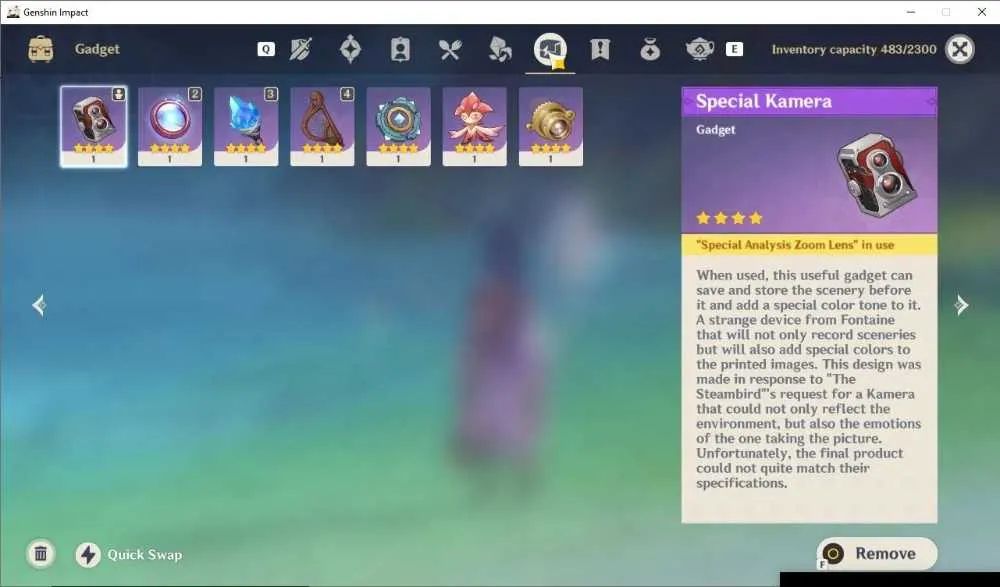This screenshot has height=587, width=1000.
Task: Close the inventory with X button
Action: click(x=960, y=49)
